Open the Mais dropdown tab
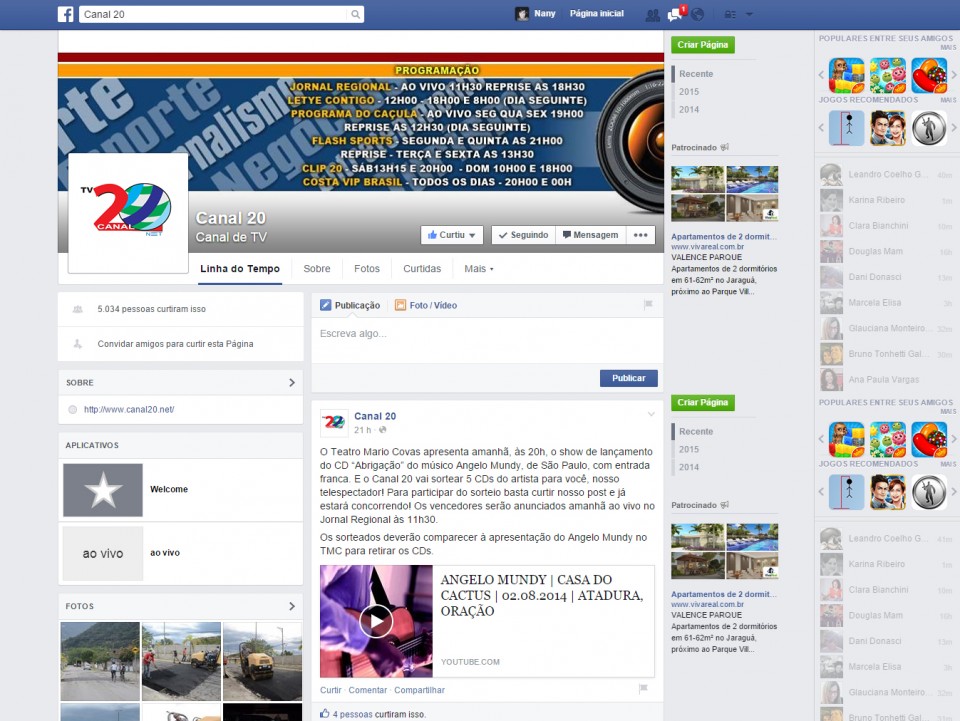960x721 pixels. click(x=479, y=269)
